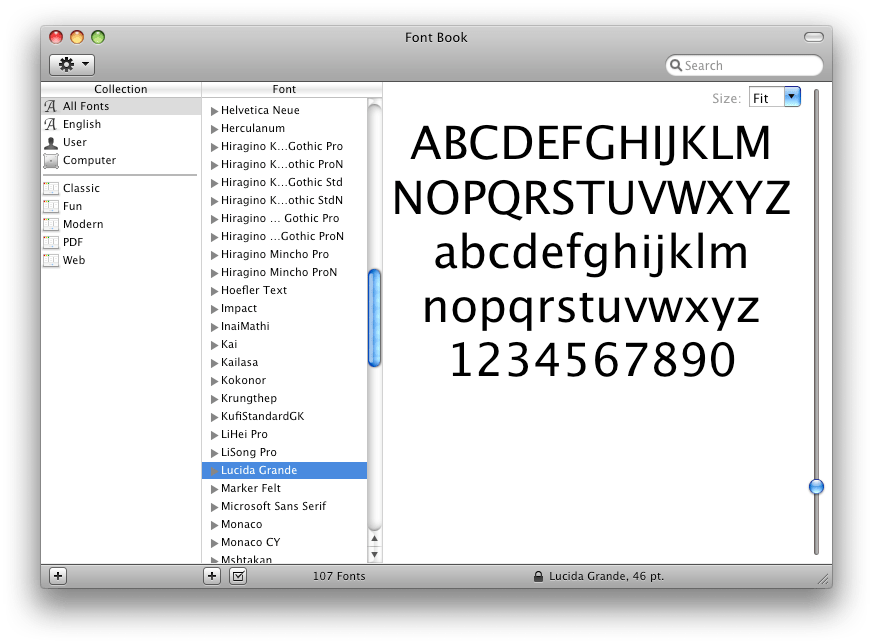The height and width of the screenshot is (644, 873).
Task: Open the gear action menu
Action: tap(72, 65)
